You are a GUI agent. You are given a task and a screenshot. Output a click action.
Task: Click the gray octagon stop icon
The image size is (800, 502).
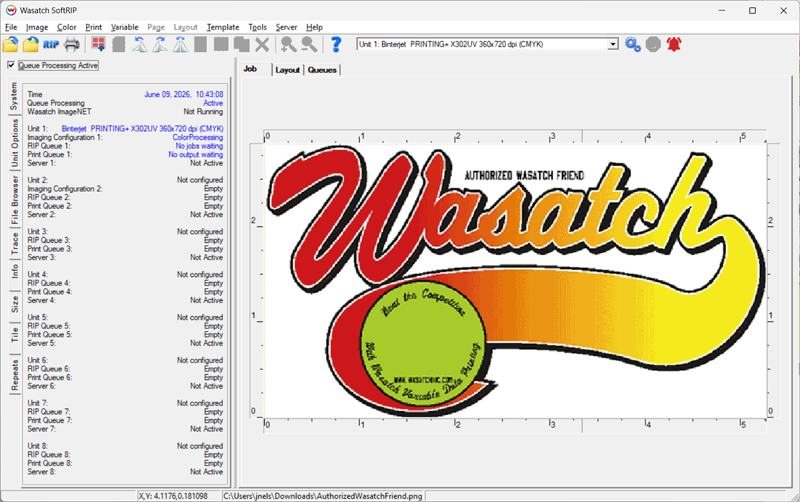tap(653, 44)
